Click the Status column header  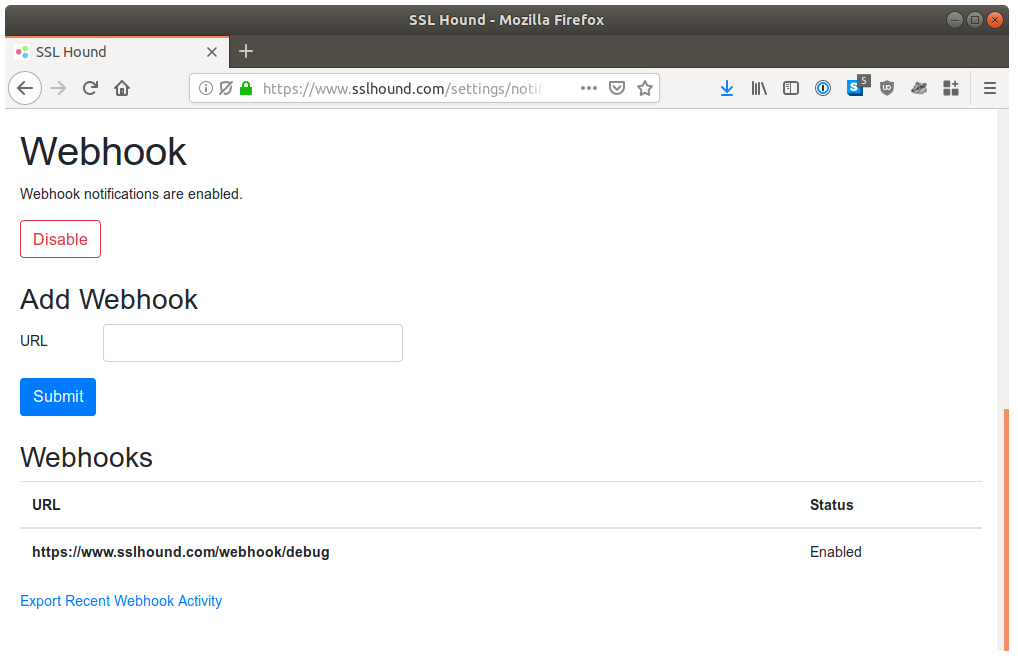coord(831,505)
